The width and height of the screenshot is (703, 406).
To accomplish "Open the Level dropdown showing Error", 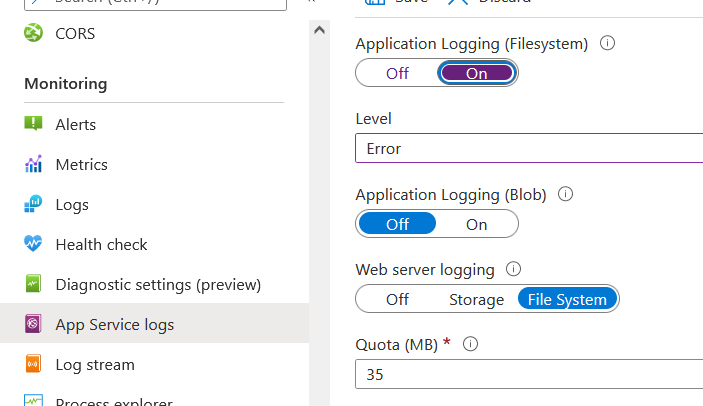I will click(x=529, y=148).
